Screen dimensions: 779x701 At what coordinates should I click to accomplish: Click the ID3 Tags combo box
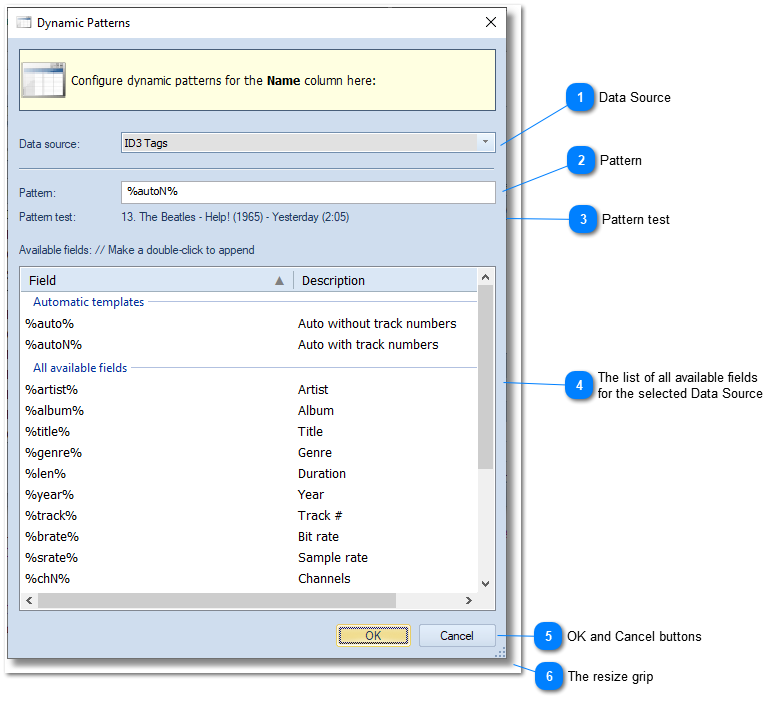[308, 143]
